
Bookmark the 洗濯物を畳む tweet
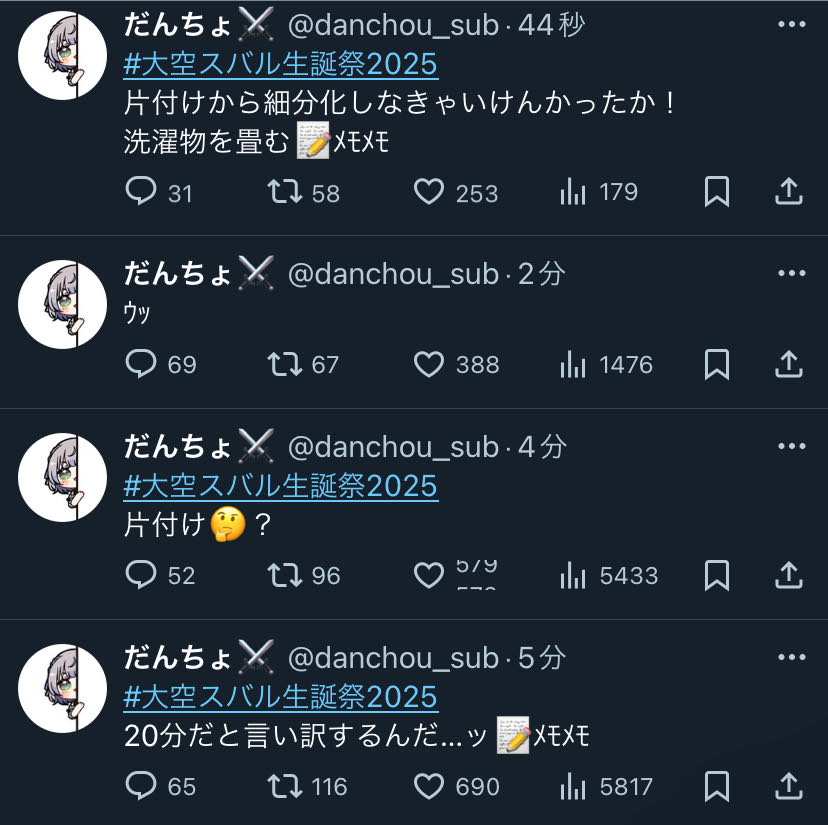click(x=717, y=191)
